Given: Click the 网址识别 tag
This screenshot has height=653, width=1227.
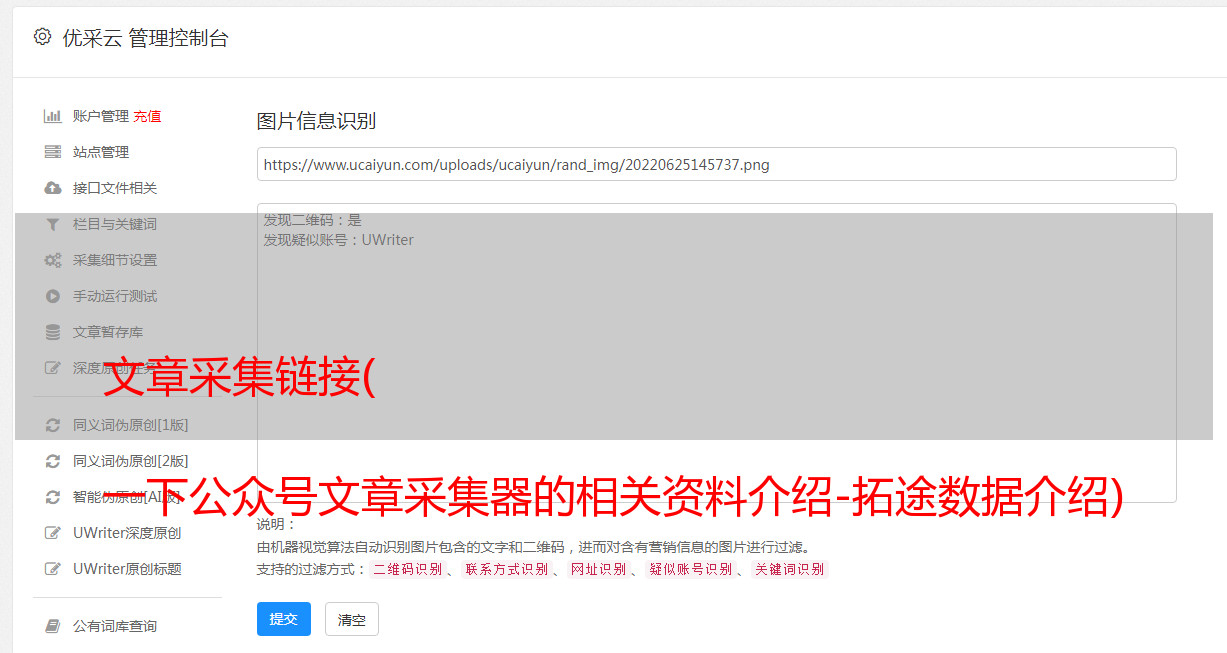Looking at the screenshot, I should (x=598, y=569).
